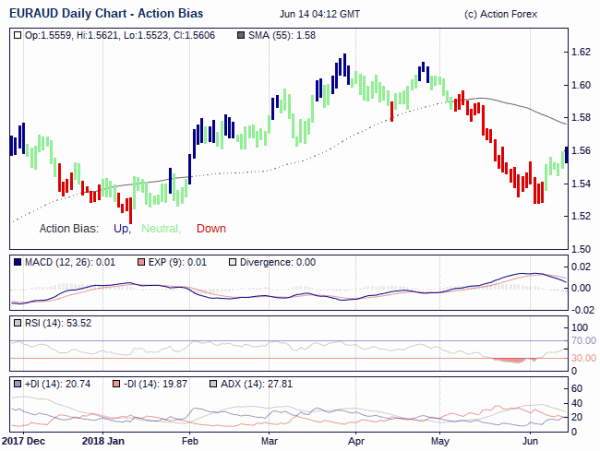Click the SMA (55) legend swatch
This screenshot has height=451, width=600.
click(241, 36)
